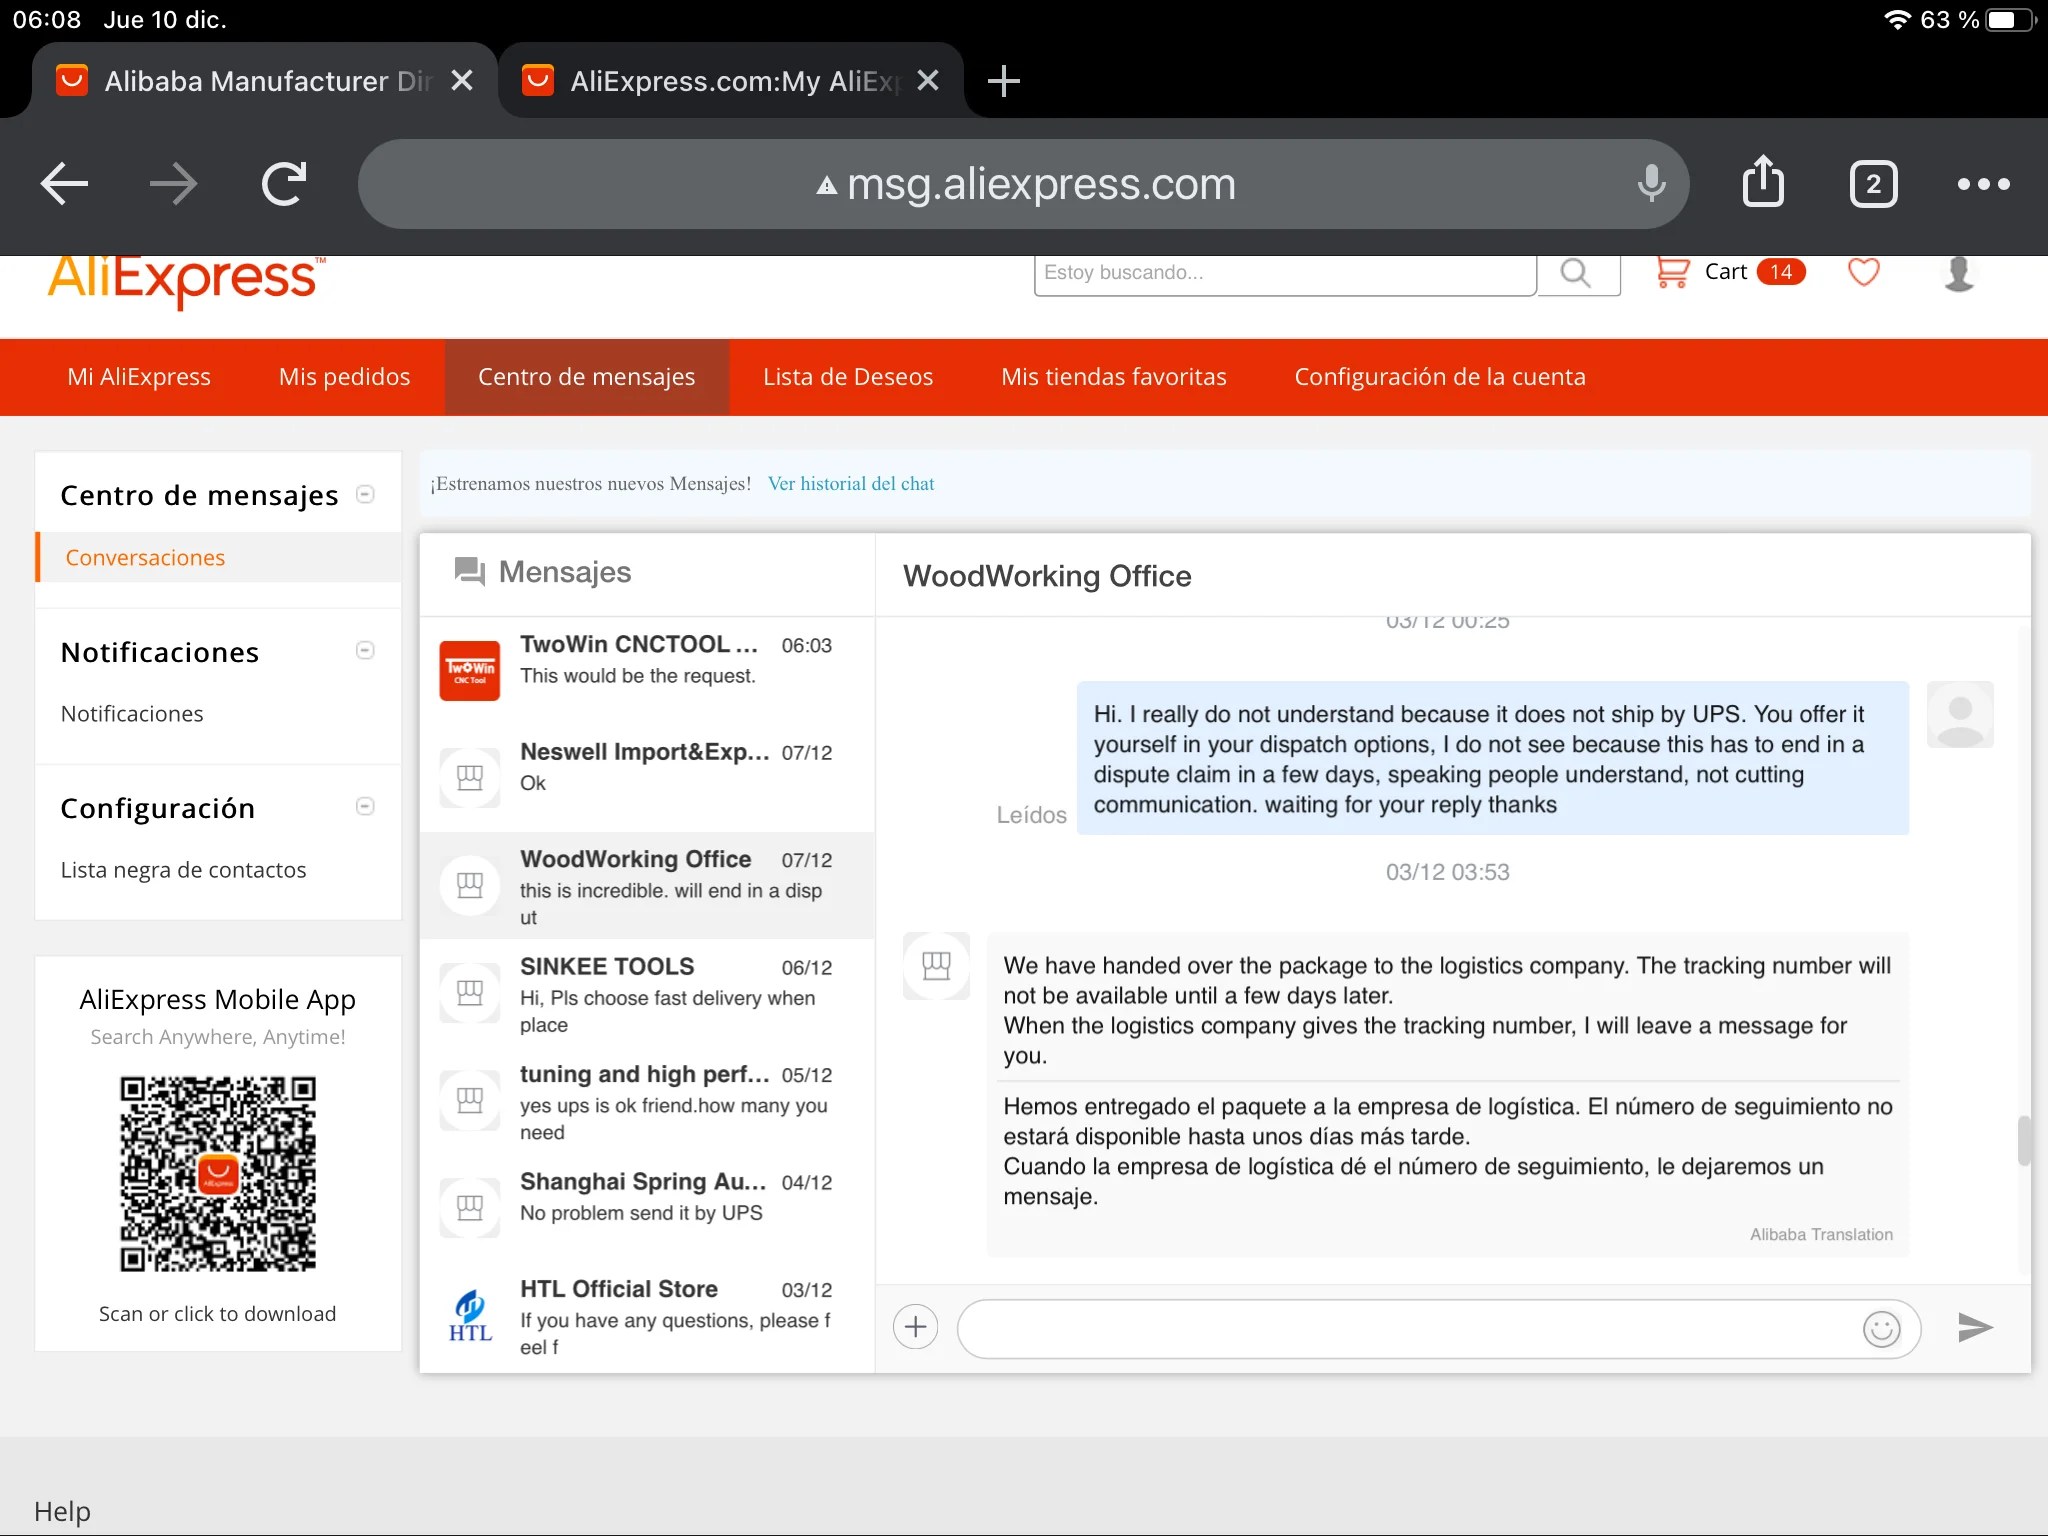Open the shopping cart icon
Image resolution: width=2048 pixels, height=1536 pixels.
[1673, 272]
